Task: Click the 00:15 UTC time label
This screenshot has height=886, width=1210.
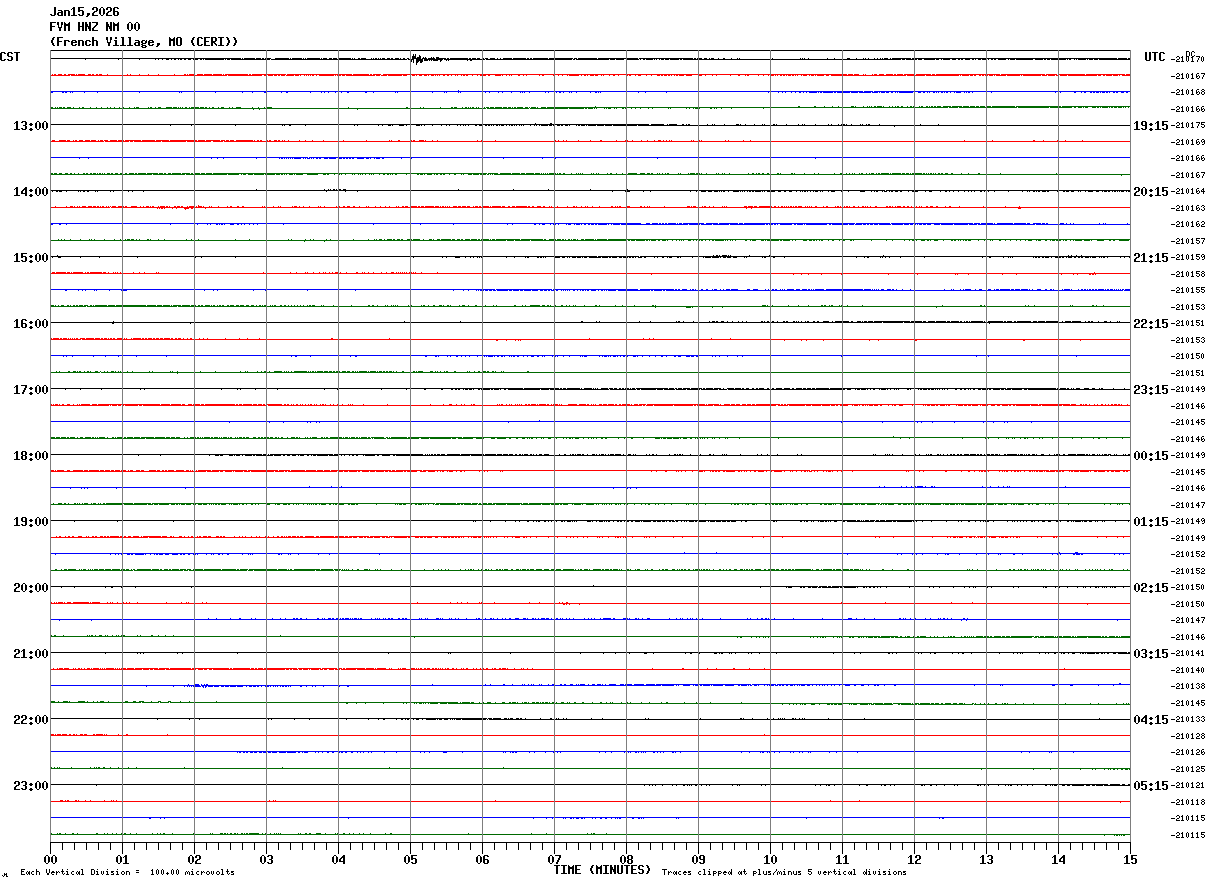Action: tap(1151, 456)
